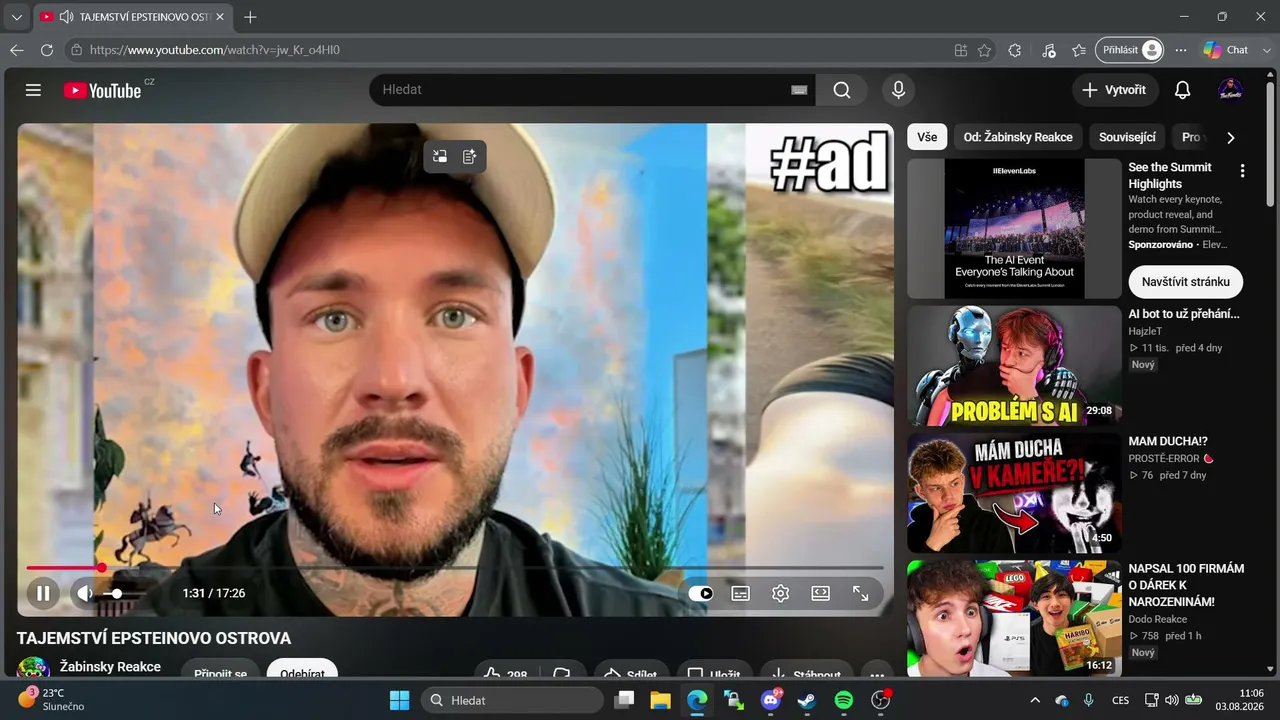Open a new browser tab

tap(250, 17)
